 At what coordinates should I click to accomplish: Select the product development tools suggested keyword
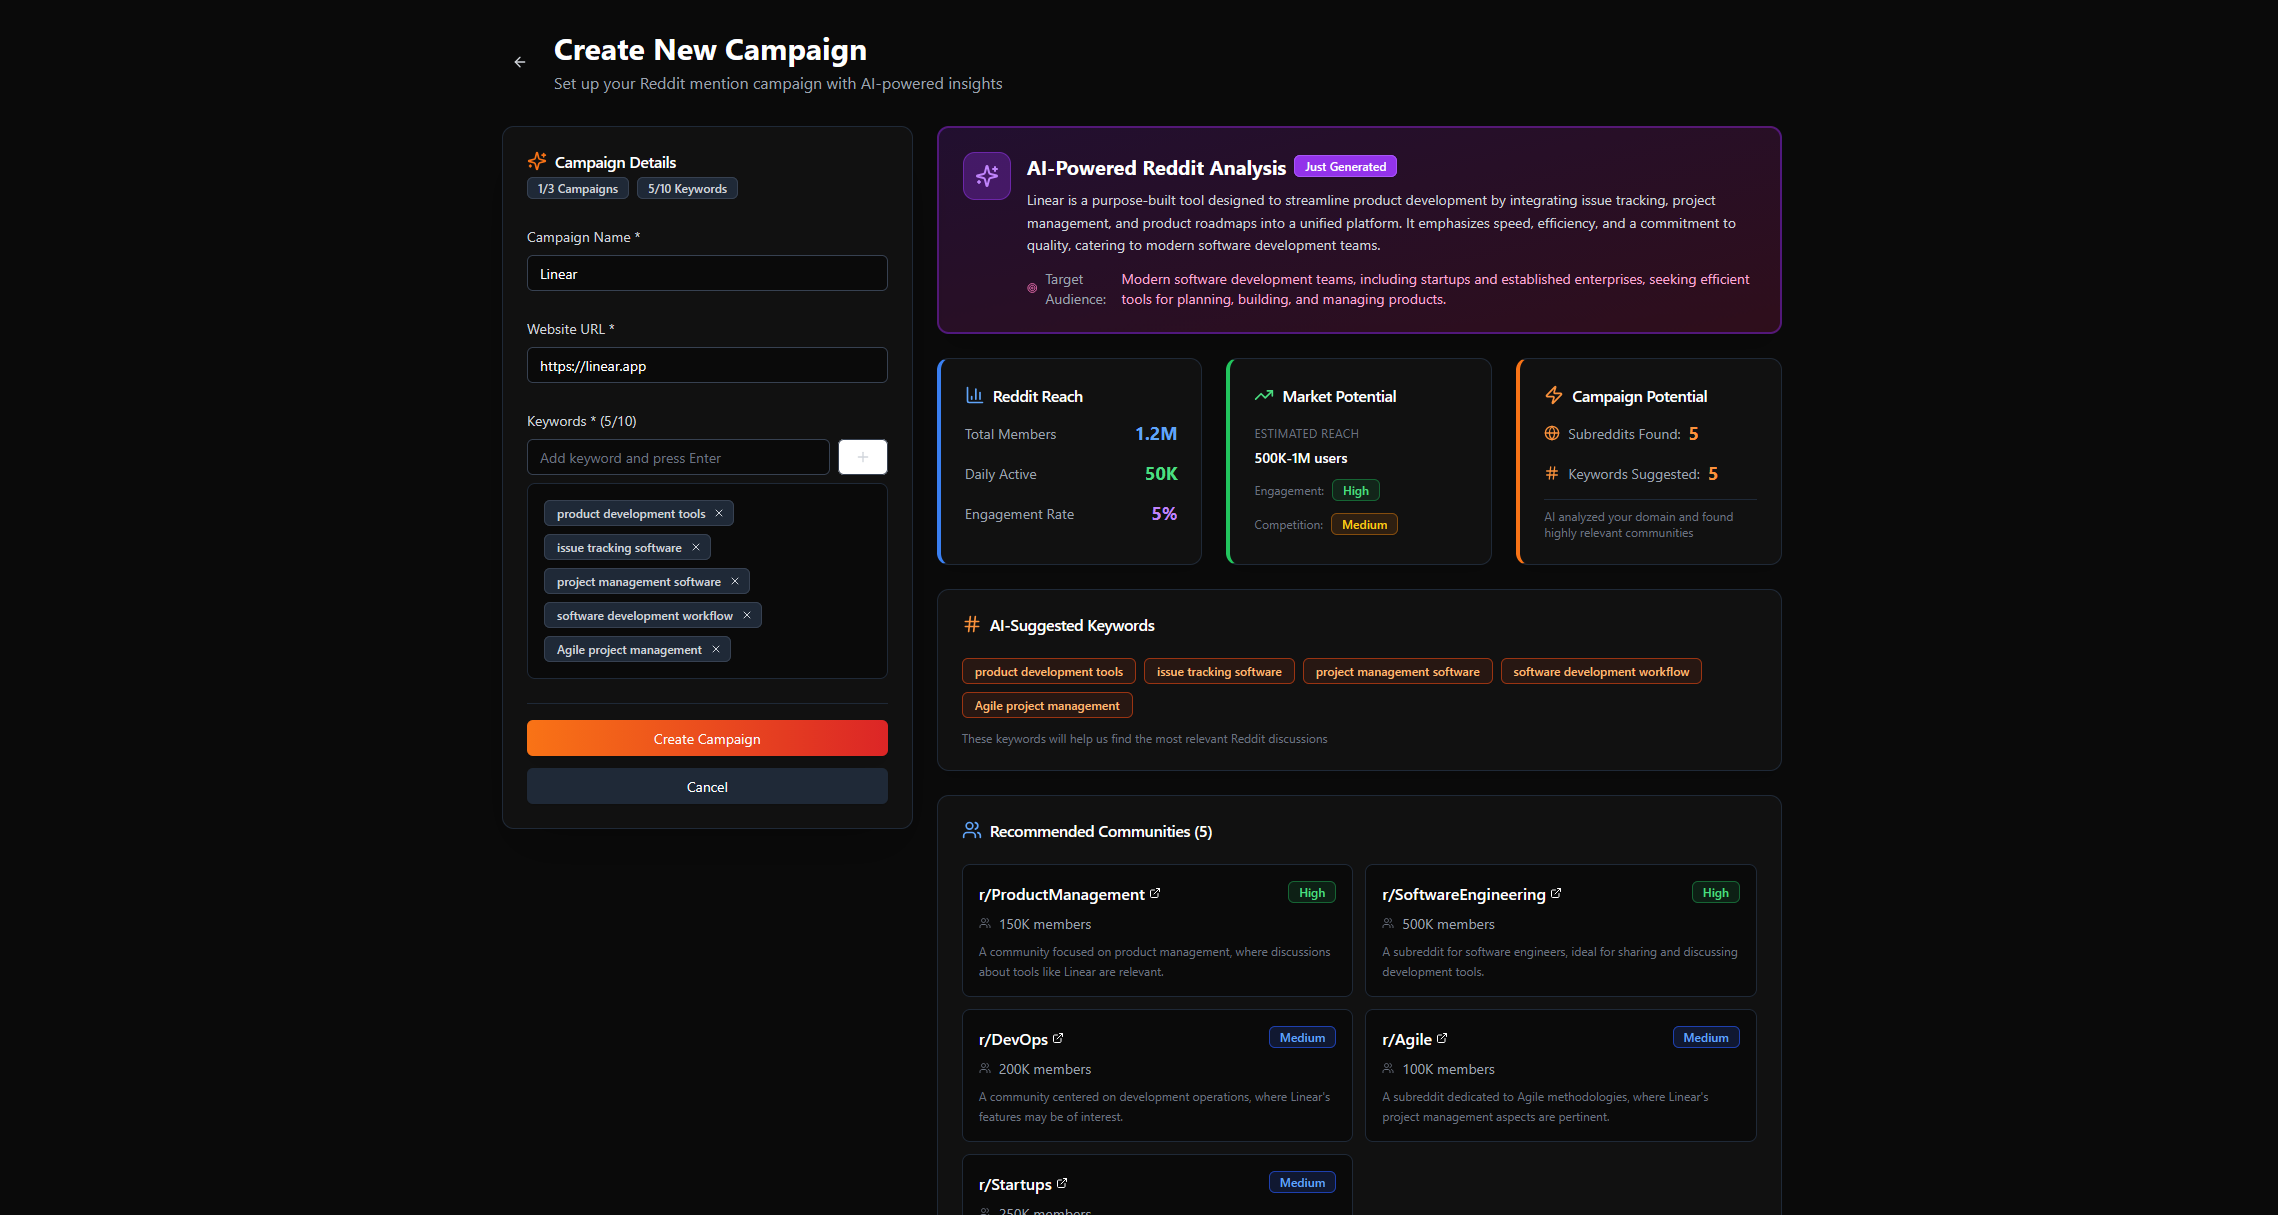(x=1048, y=671)
